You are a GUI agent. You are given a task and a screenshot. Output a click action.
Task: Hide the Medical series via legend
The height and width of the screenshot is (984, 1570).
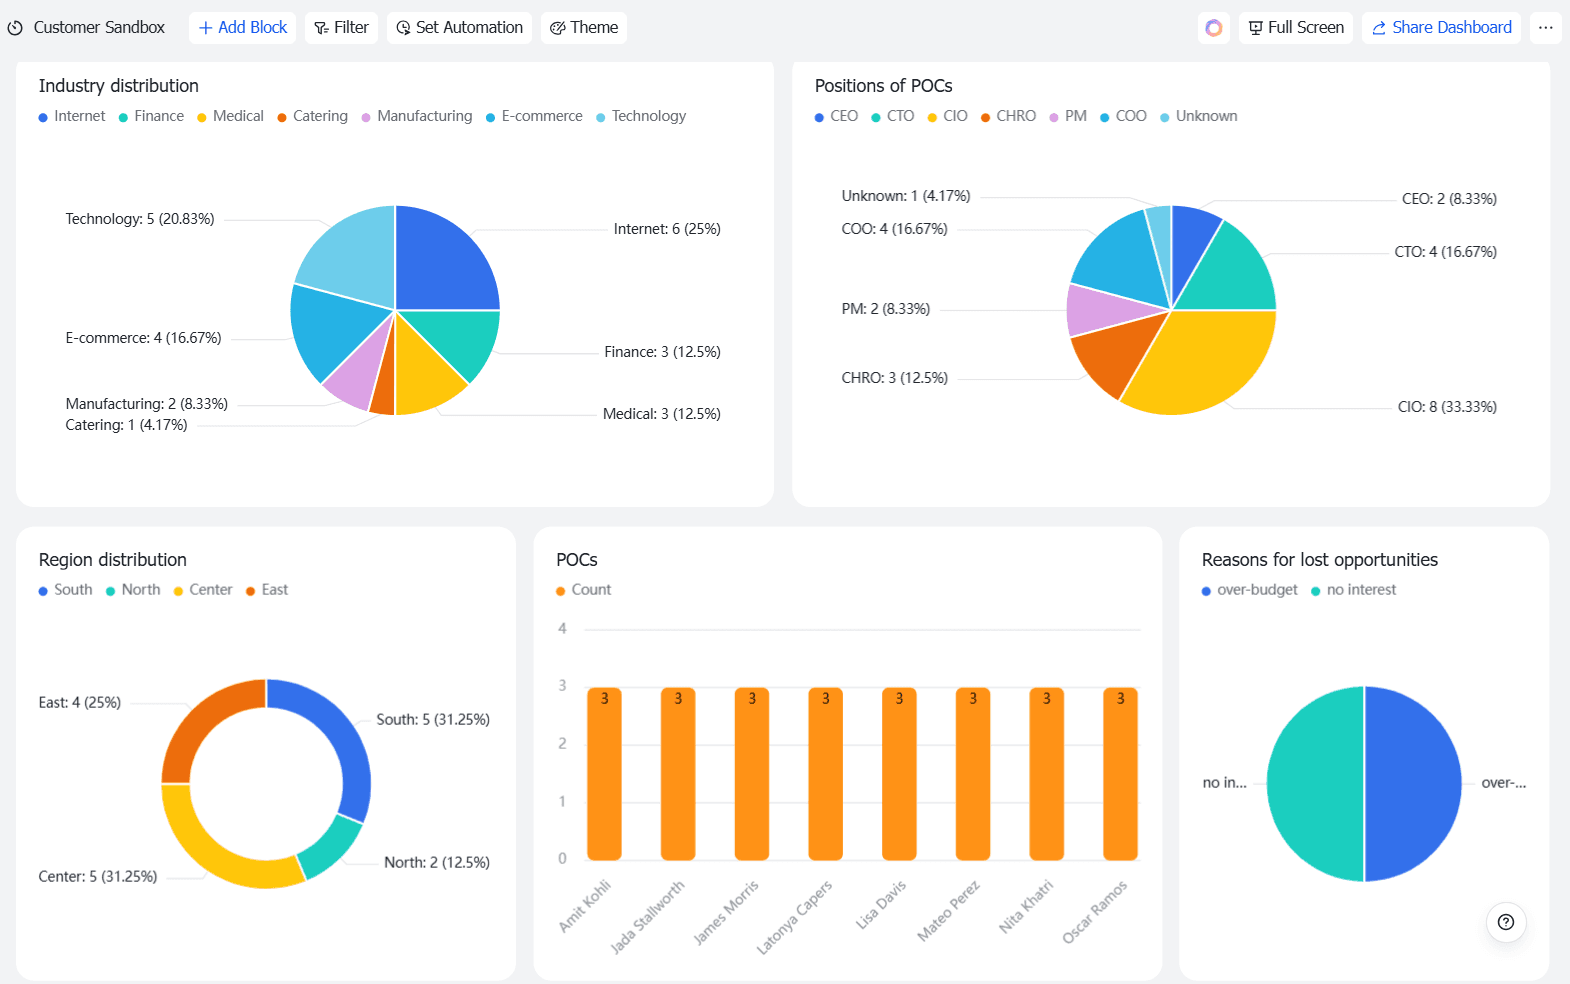coord(230,116)
